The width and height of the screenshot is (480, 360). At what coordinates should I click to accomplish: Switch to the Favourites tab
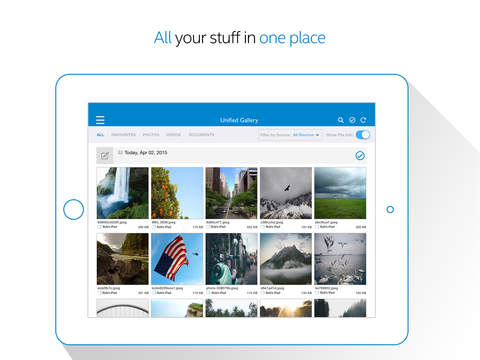[123, 135]
